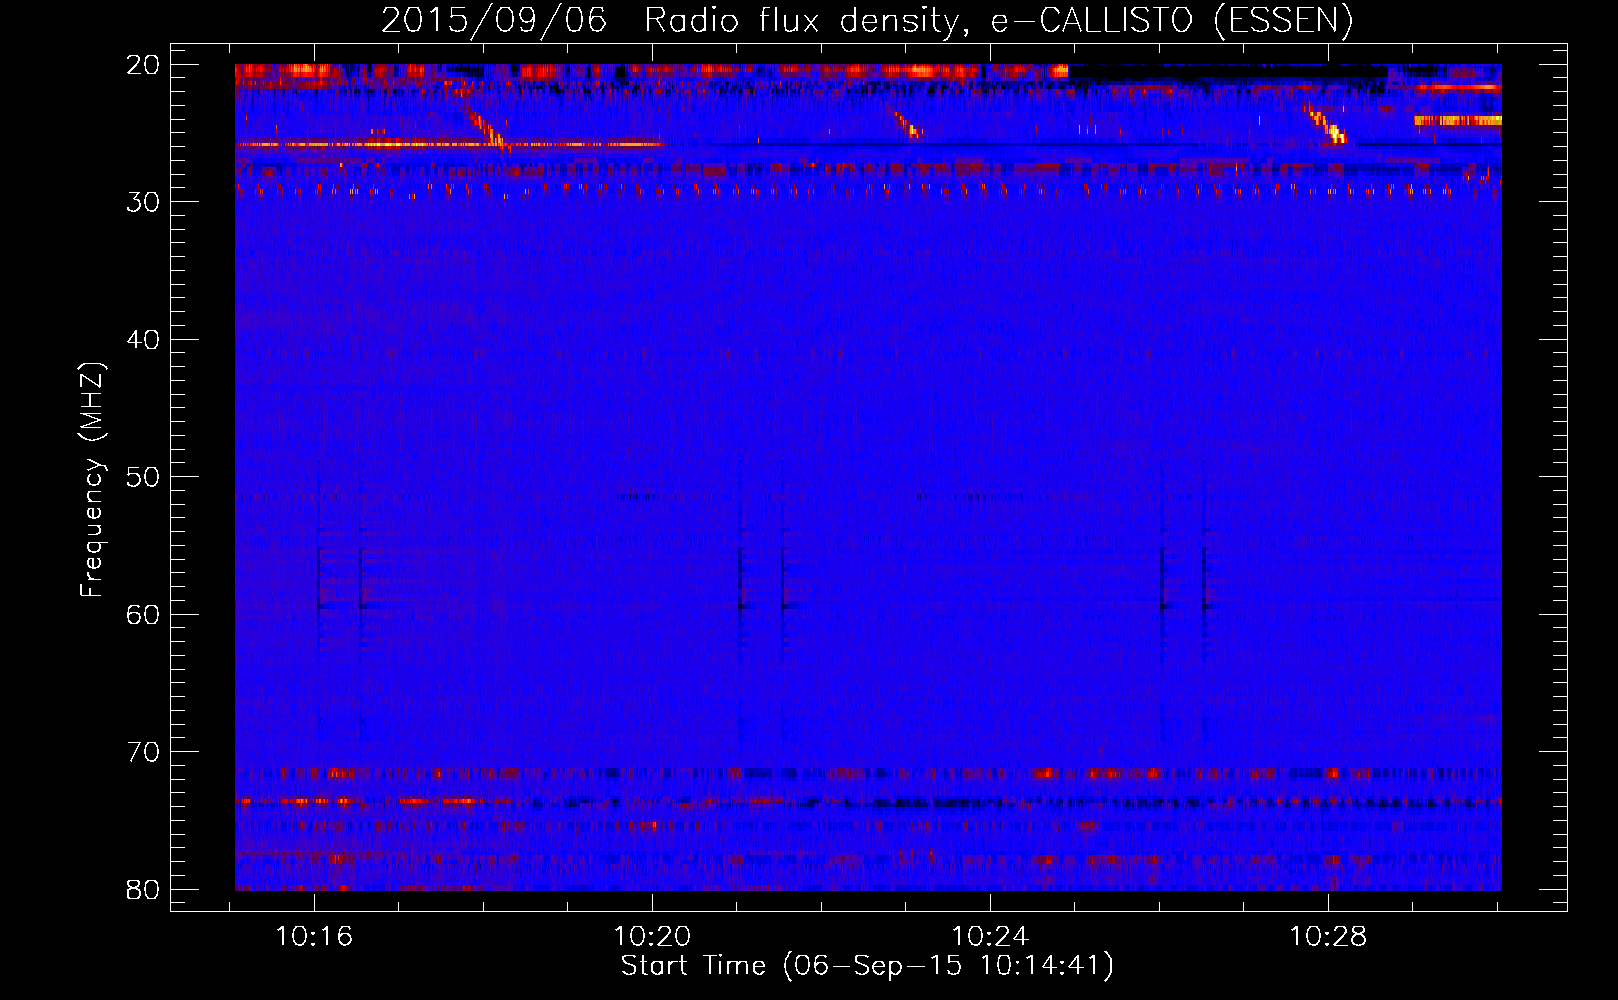1618x1000 pixels.
Task: Click the '60' frequency tick label
Action: (x=143, y=614)
